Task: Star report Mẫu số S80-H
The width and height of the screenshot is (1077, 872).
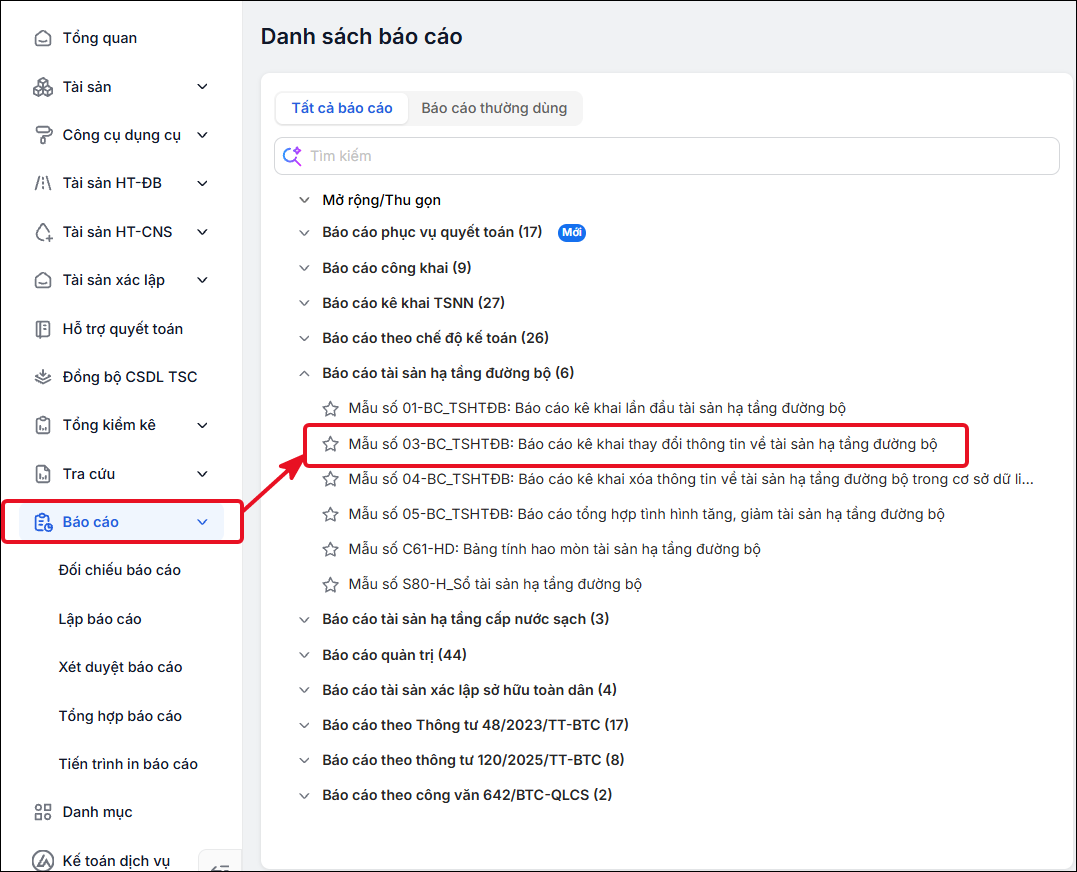Action: point(330,584)
